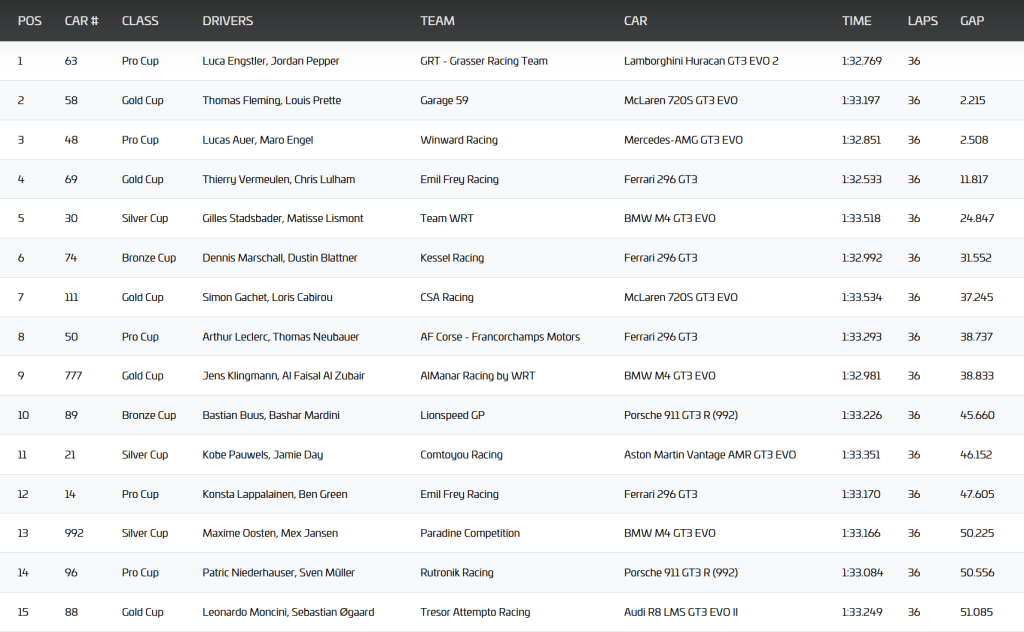Click Lamborghini Huracan GT3 EVO 2
The image size is (1024, 632).
[701, 61]
